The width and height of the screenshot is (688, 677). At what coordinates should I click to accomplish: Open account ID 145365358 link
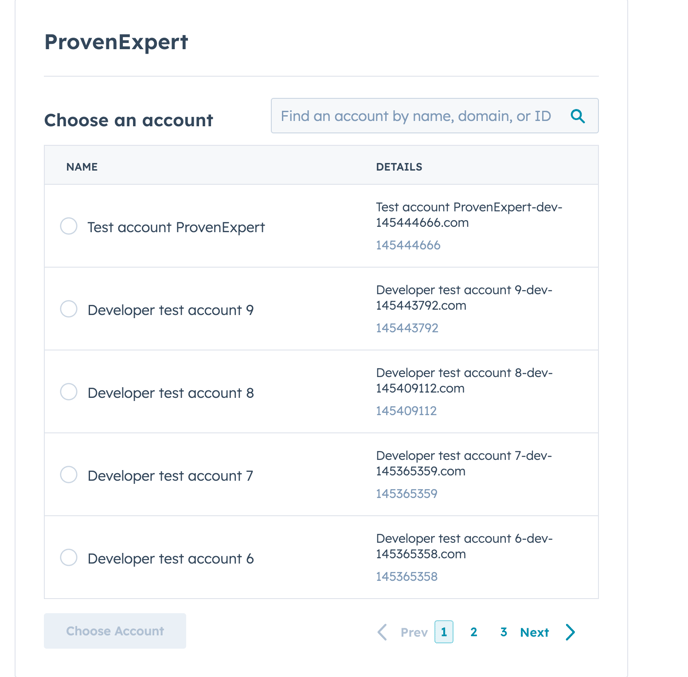(x=407, y=577)
